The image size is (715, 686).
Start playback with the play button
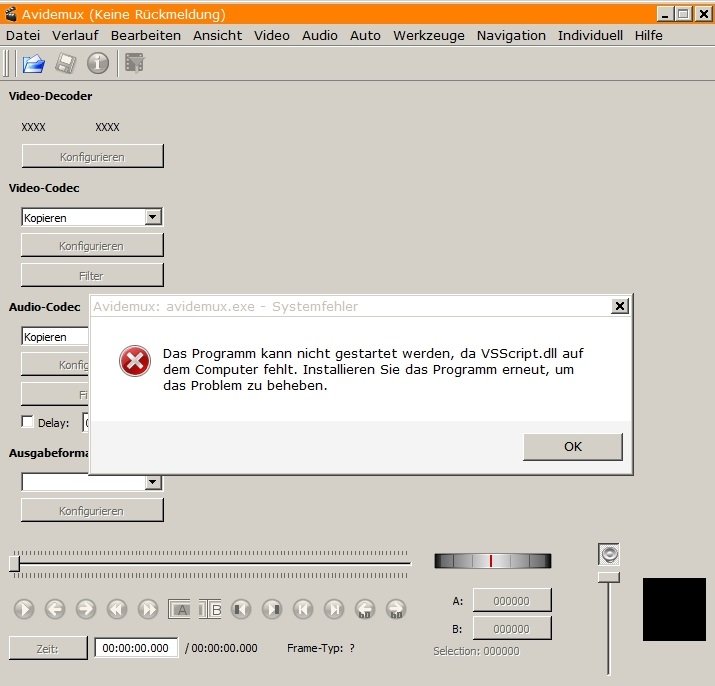click(x=24, y=609)
